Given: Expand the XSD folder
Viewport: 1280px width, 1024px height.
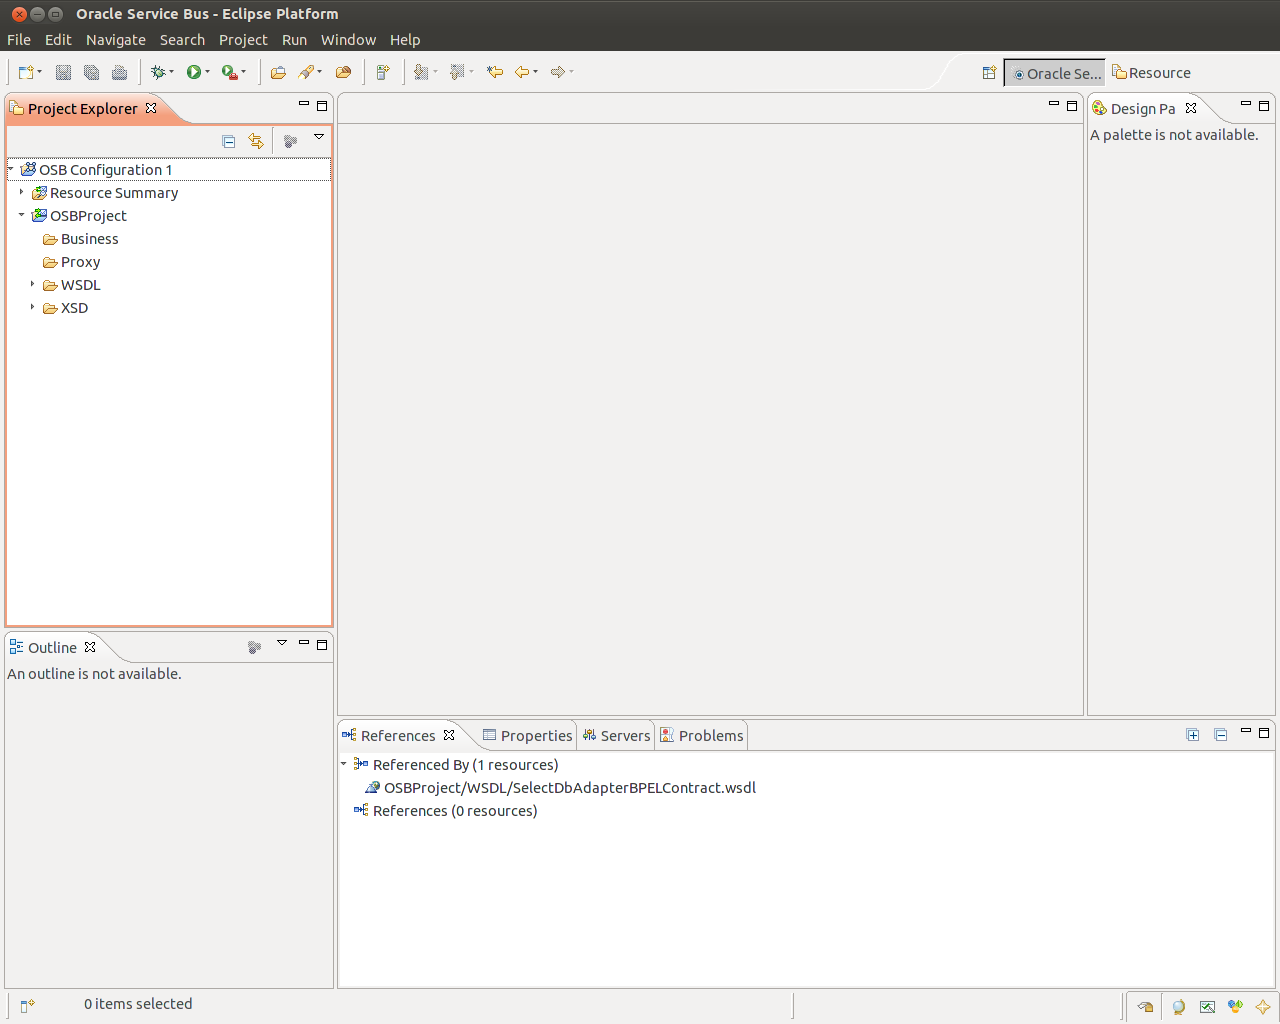Looking at the screenshot, I should pos(32,307).
